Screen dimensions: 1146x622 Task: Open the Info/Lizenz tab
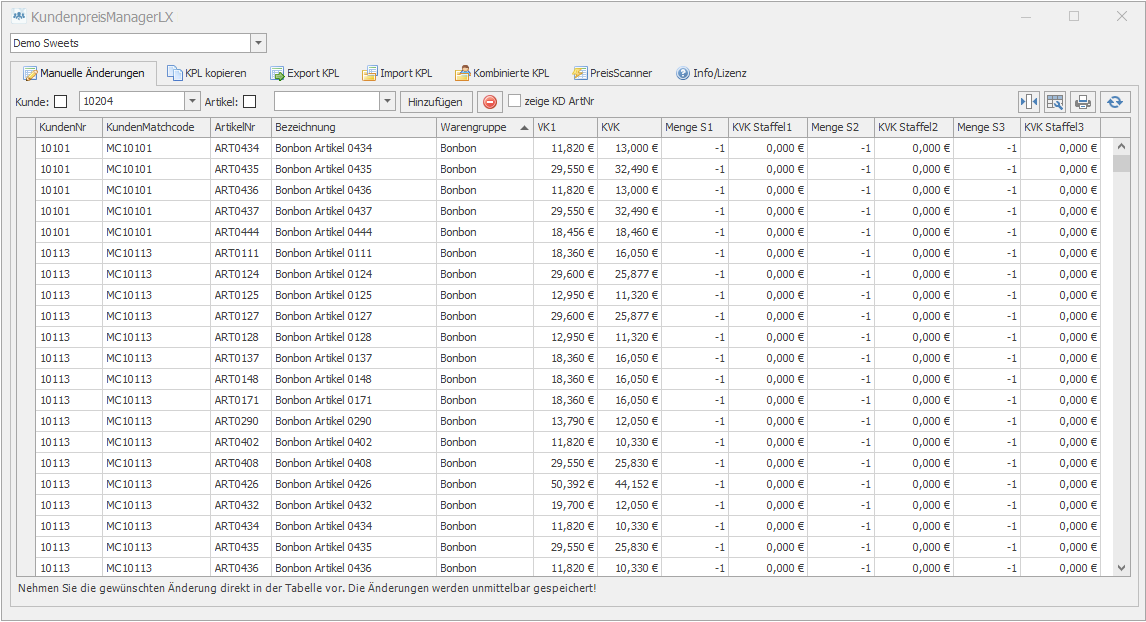(x=711, y=73)
